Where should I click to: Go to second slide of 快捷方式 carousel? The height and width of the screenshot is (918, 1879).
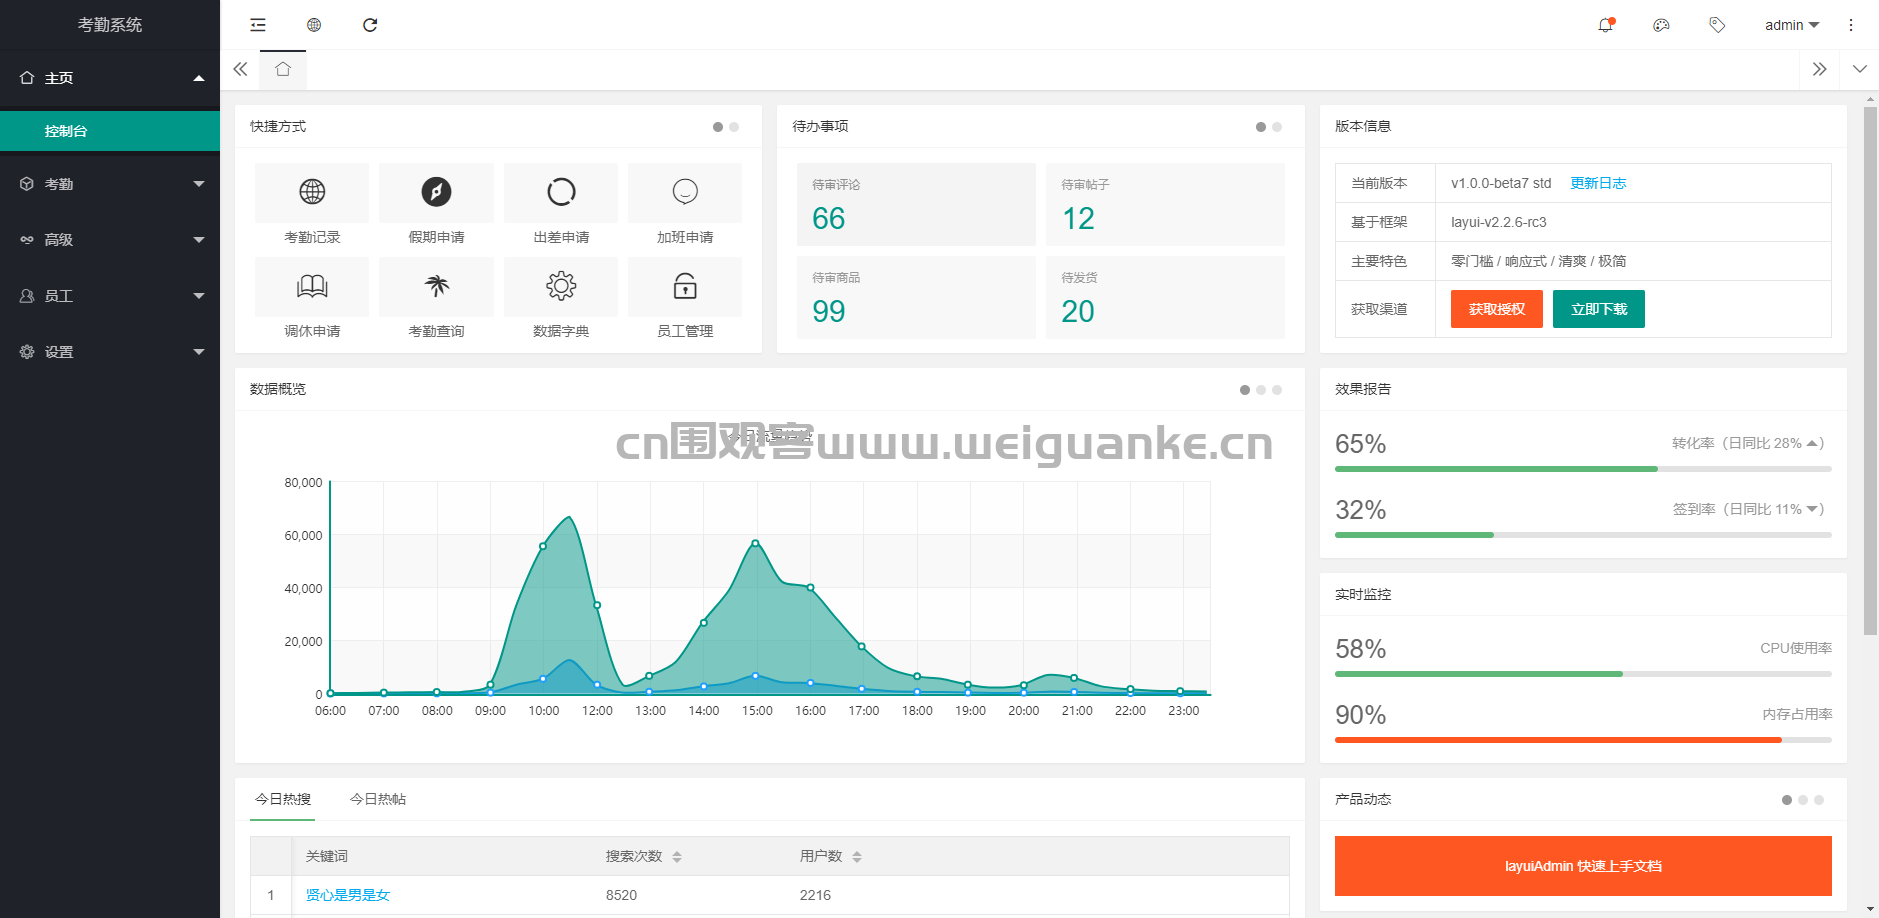pos(734,127)
